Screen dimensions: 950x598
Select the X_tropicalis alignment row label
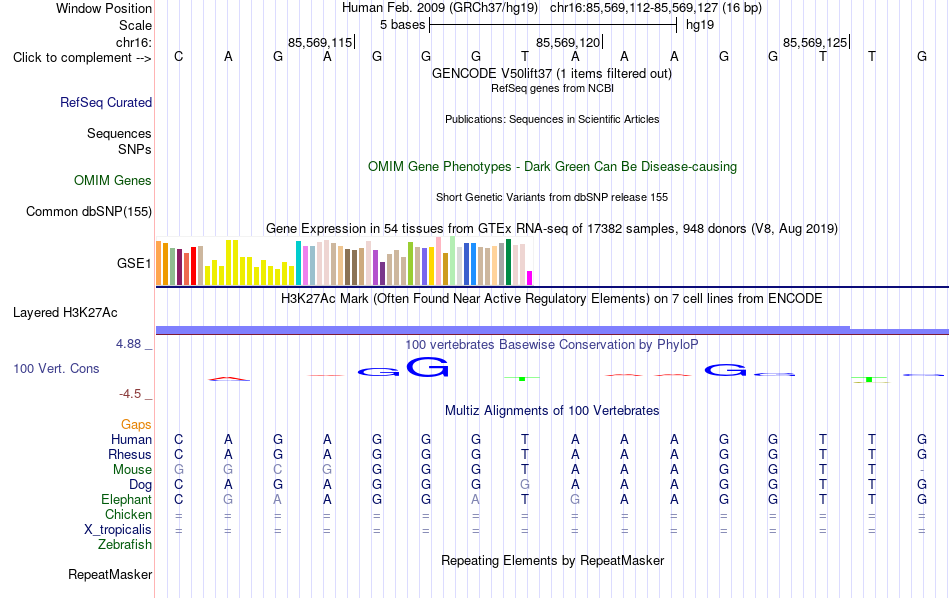(x=118, y=530)
